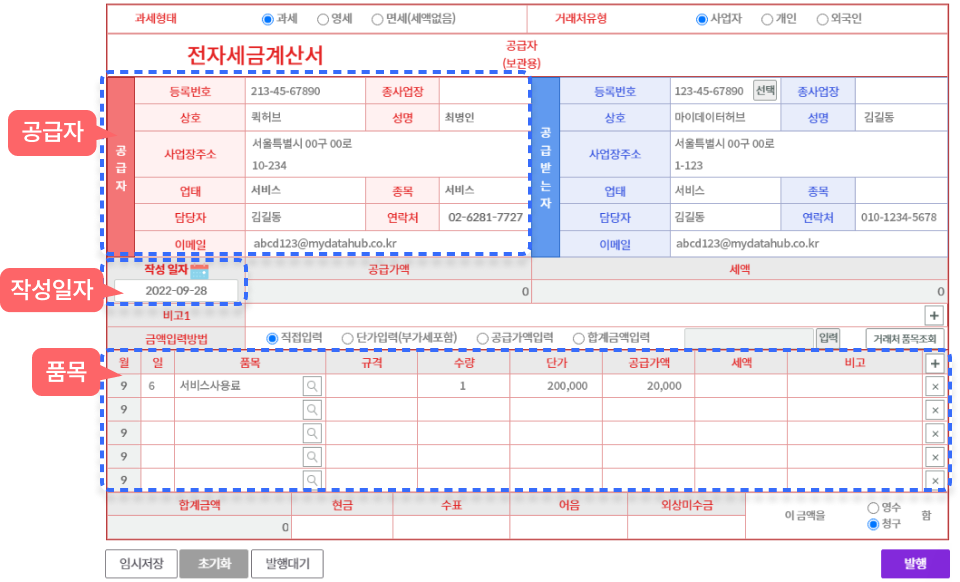The height and width of the screenshot is (582, 960).
Task: Reset the form with 초기화
Action: pyautogui.click(x=214, y=564)
